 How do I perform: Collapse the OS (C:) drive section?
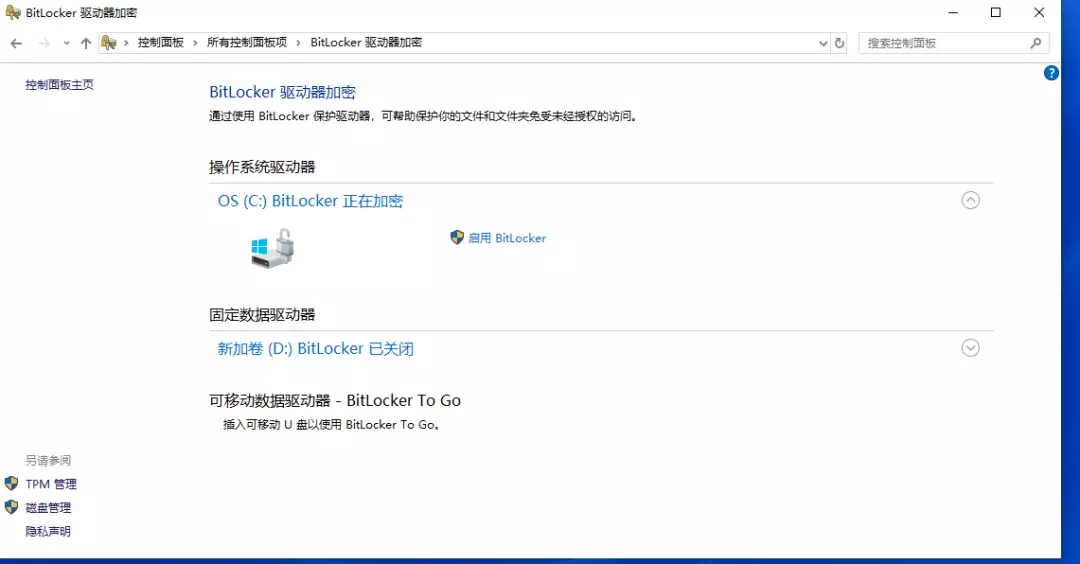click(970, 200)
